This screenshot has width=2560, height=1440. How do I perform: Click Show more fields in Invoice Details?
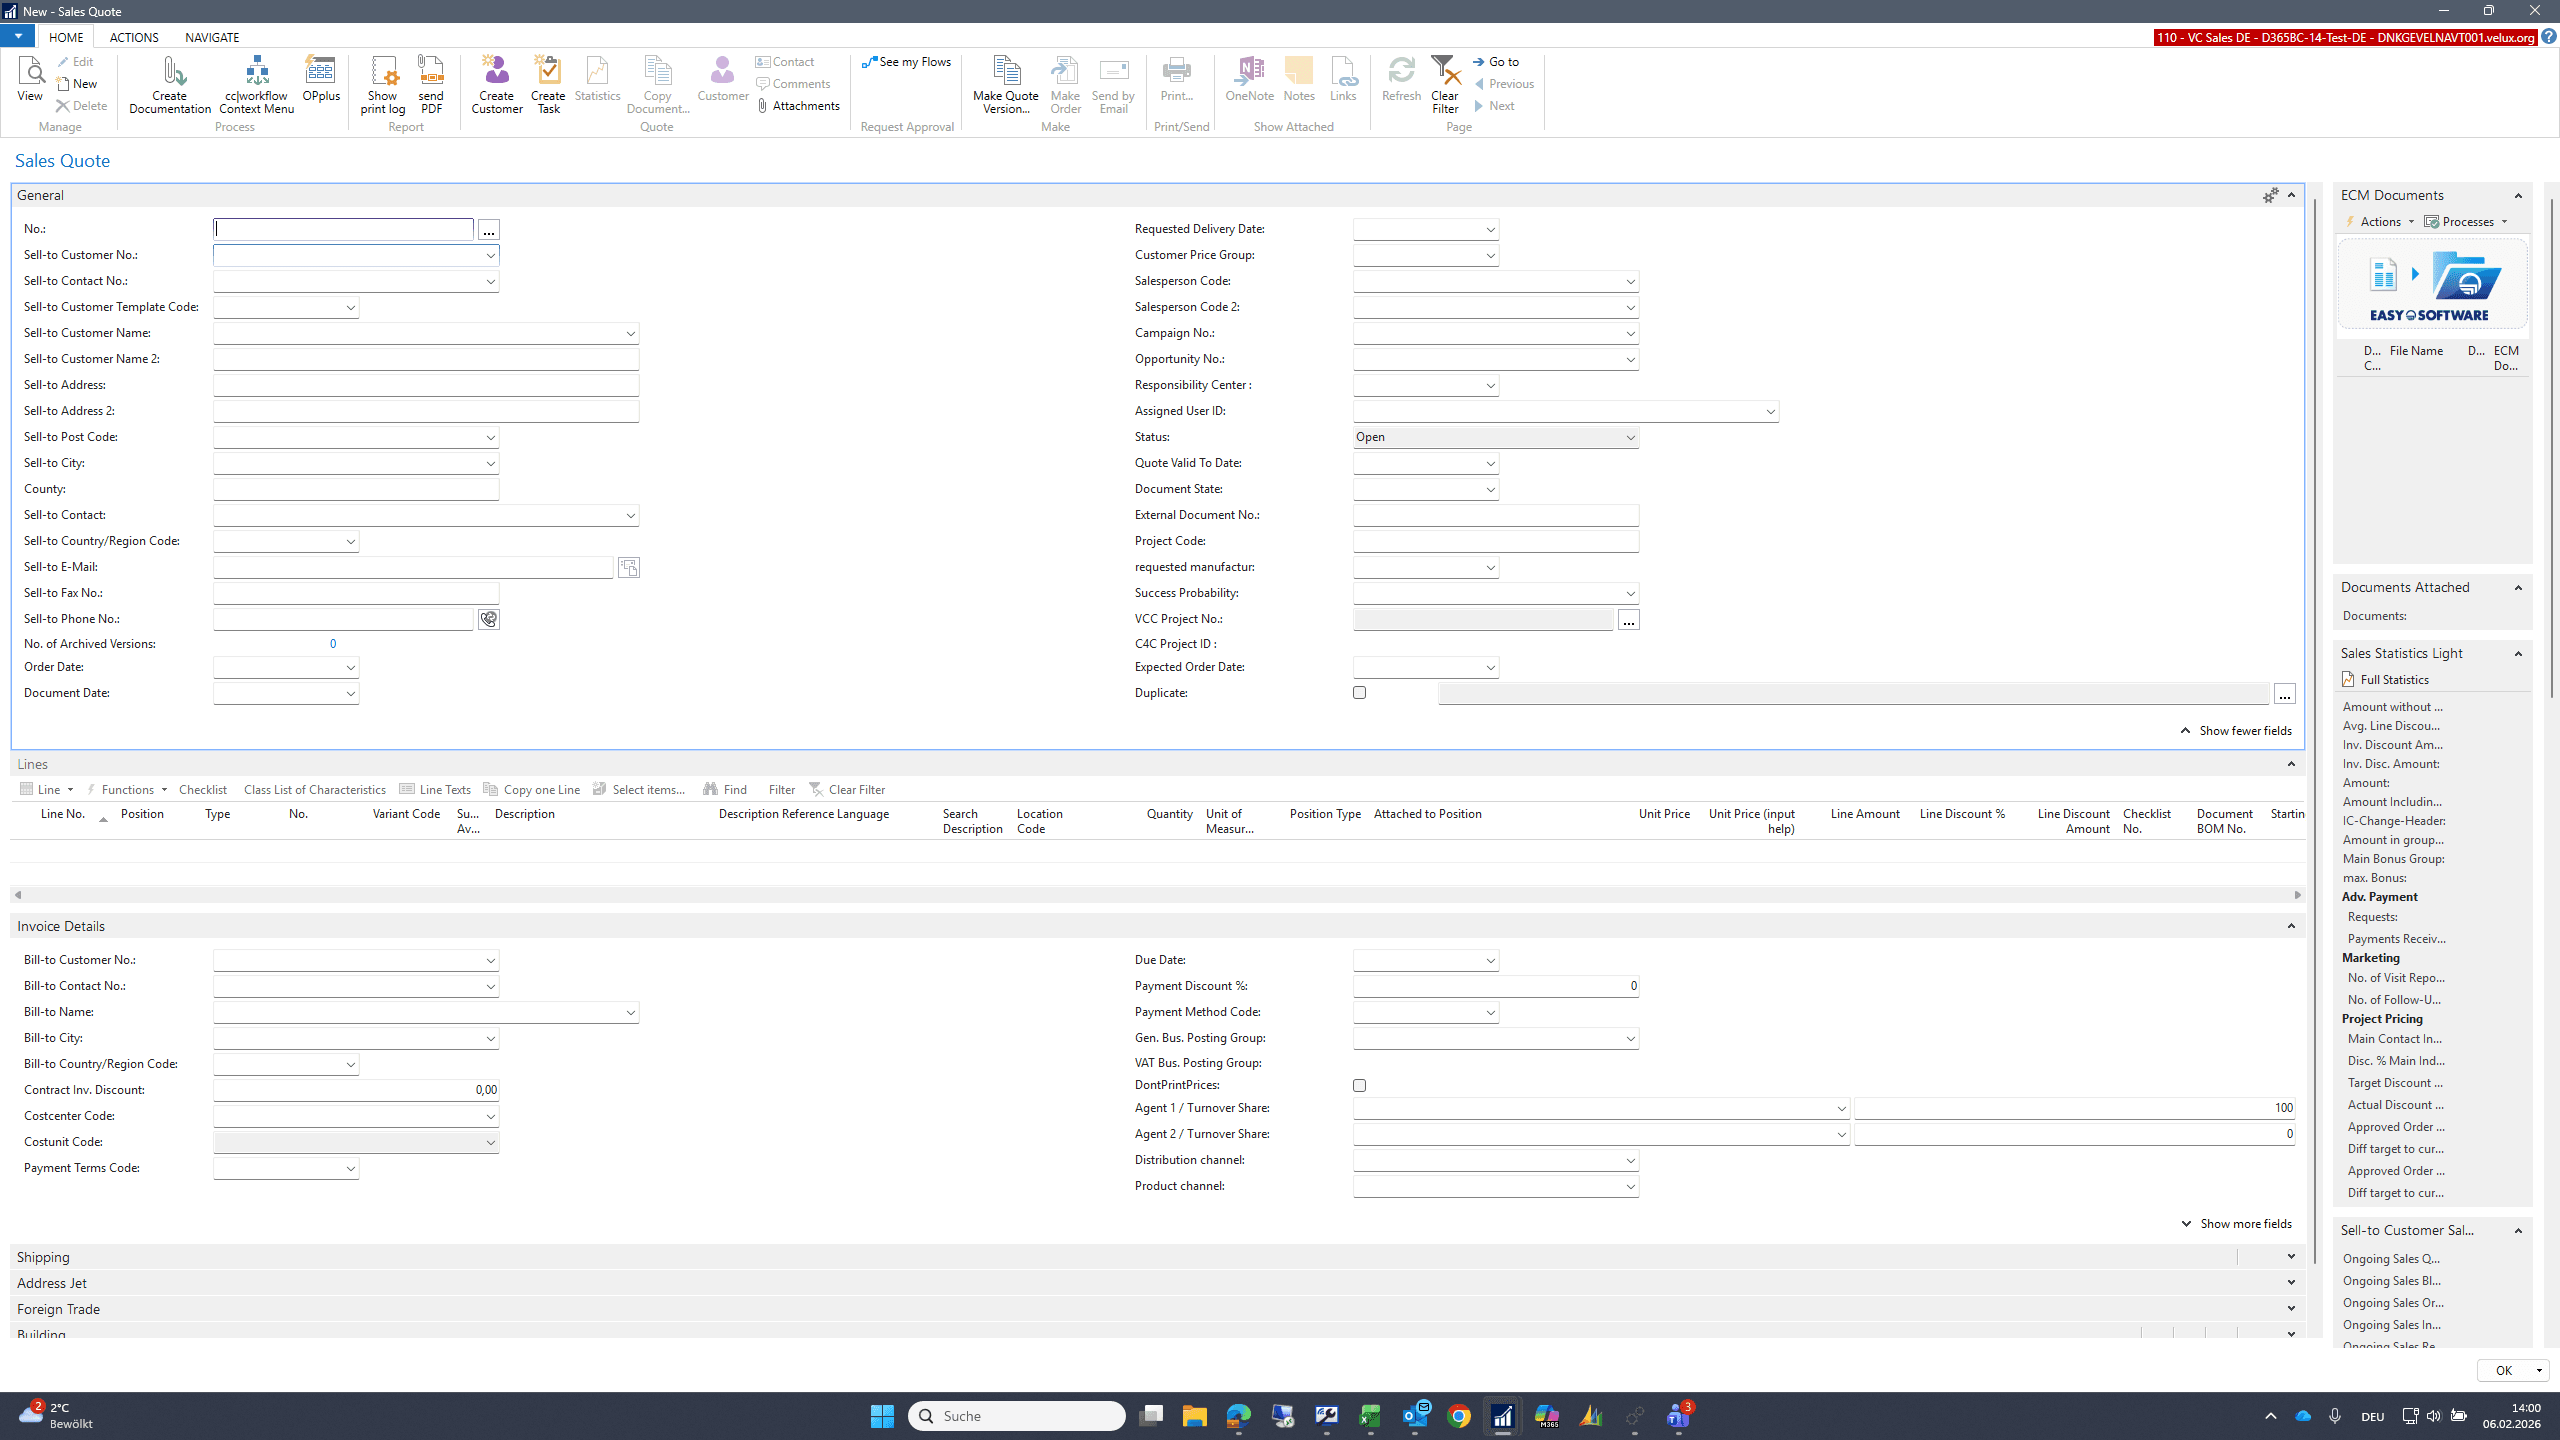click(2236, 1224)
